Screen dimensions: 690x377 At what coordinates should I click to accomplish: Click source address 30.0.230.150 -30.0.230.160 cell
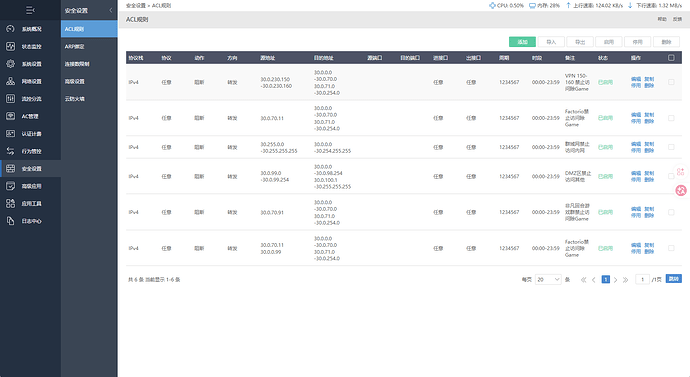tap(276, 82)
